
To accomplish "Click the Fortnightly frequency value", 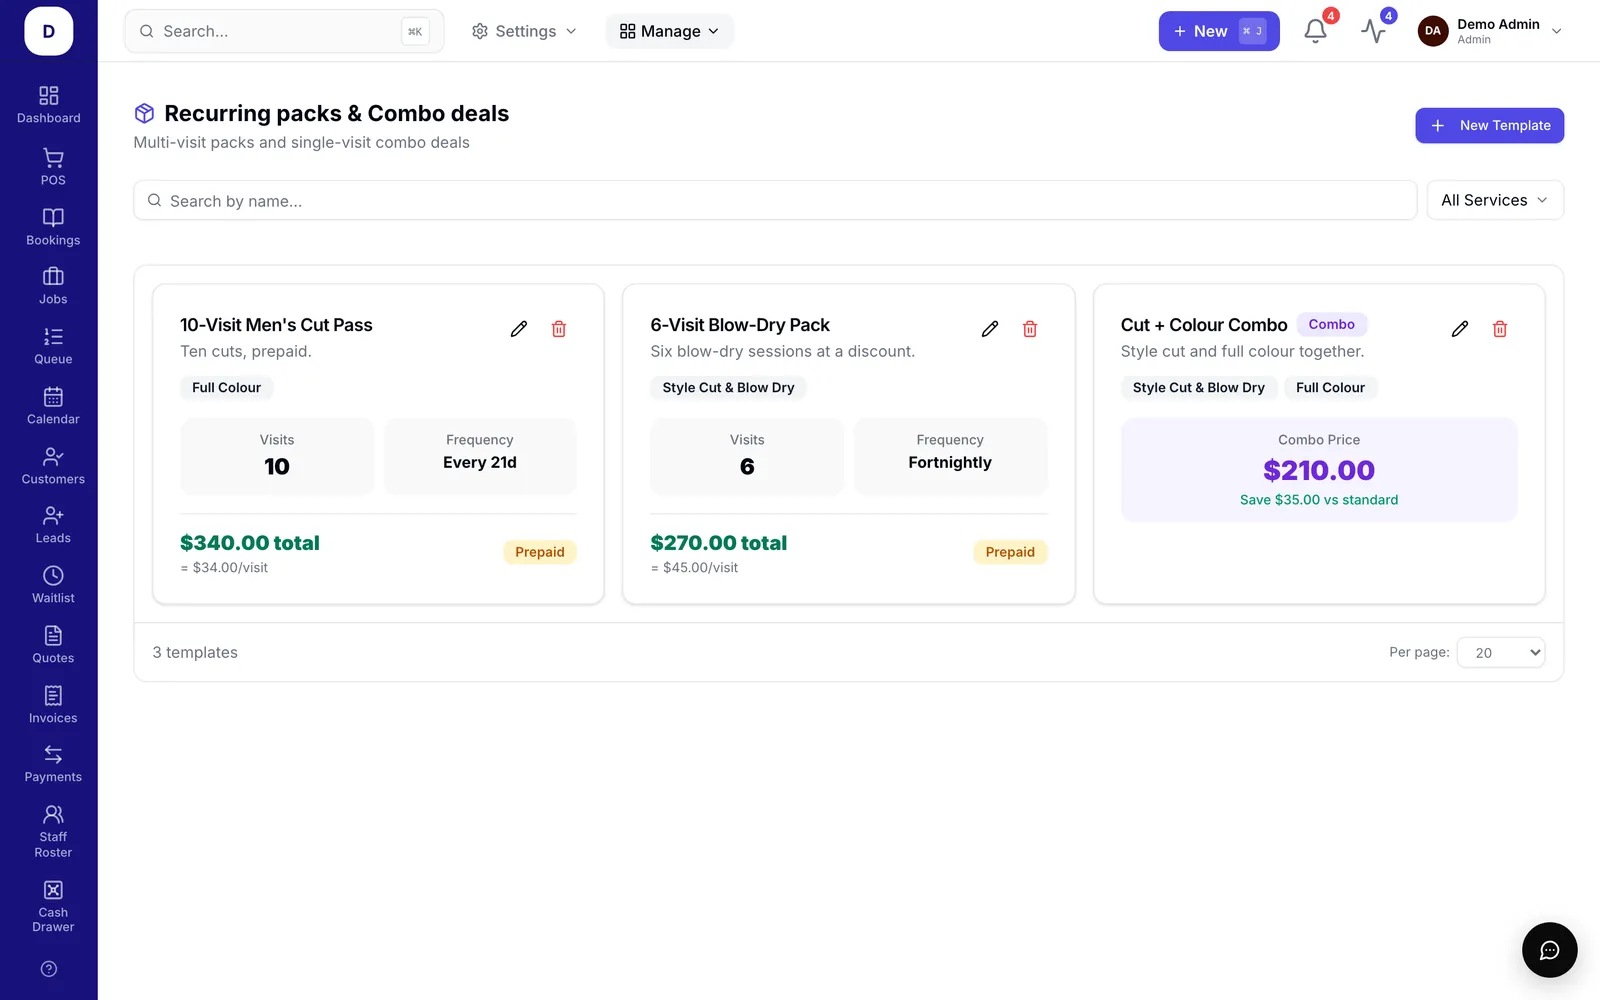I will click(x=950, y=462).
